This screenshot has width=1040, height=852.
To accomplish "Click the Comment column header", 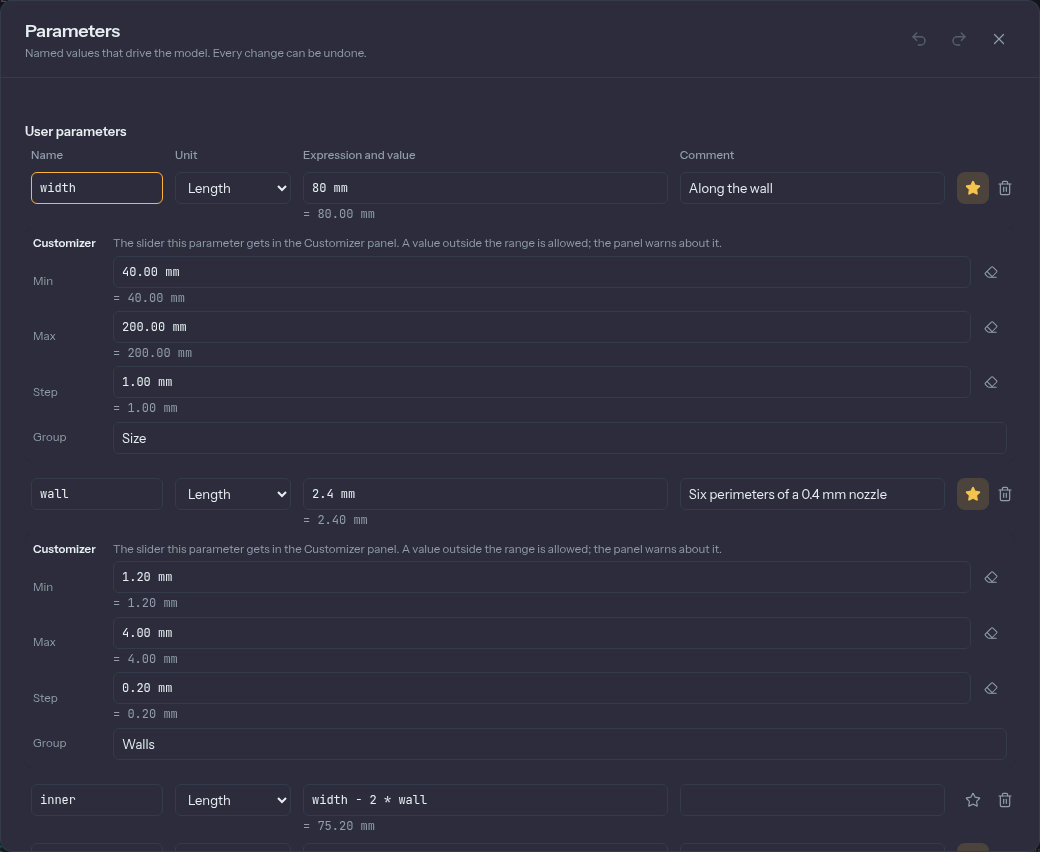I will click(x=706, y=155).
